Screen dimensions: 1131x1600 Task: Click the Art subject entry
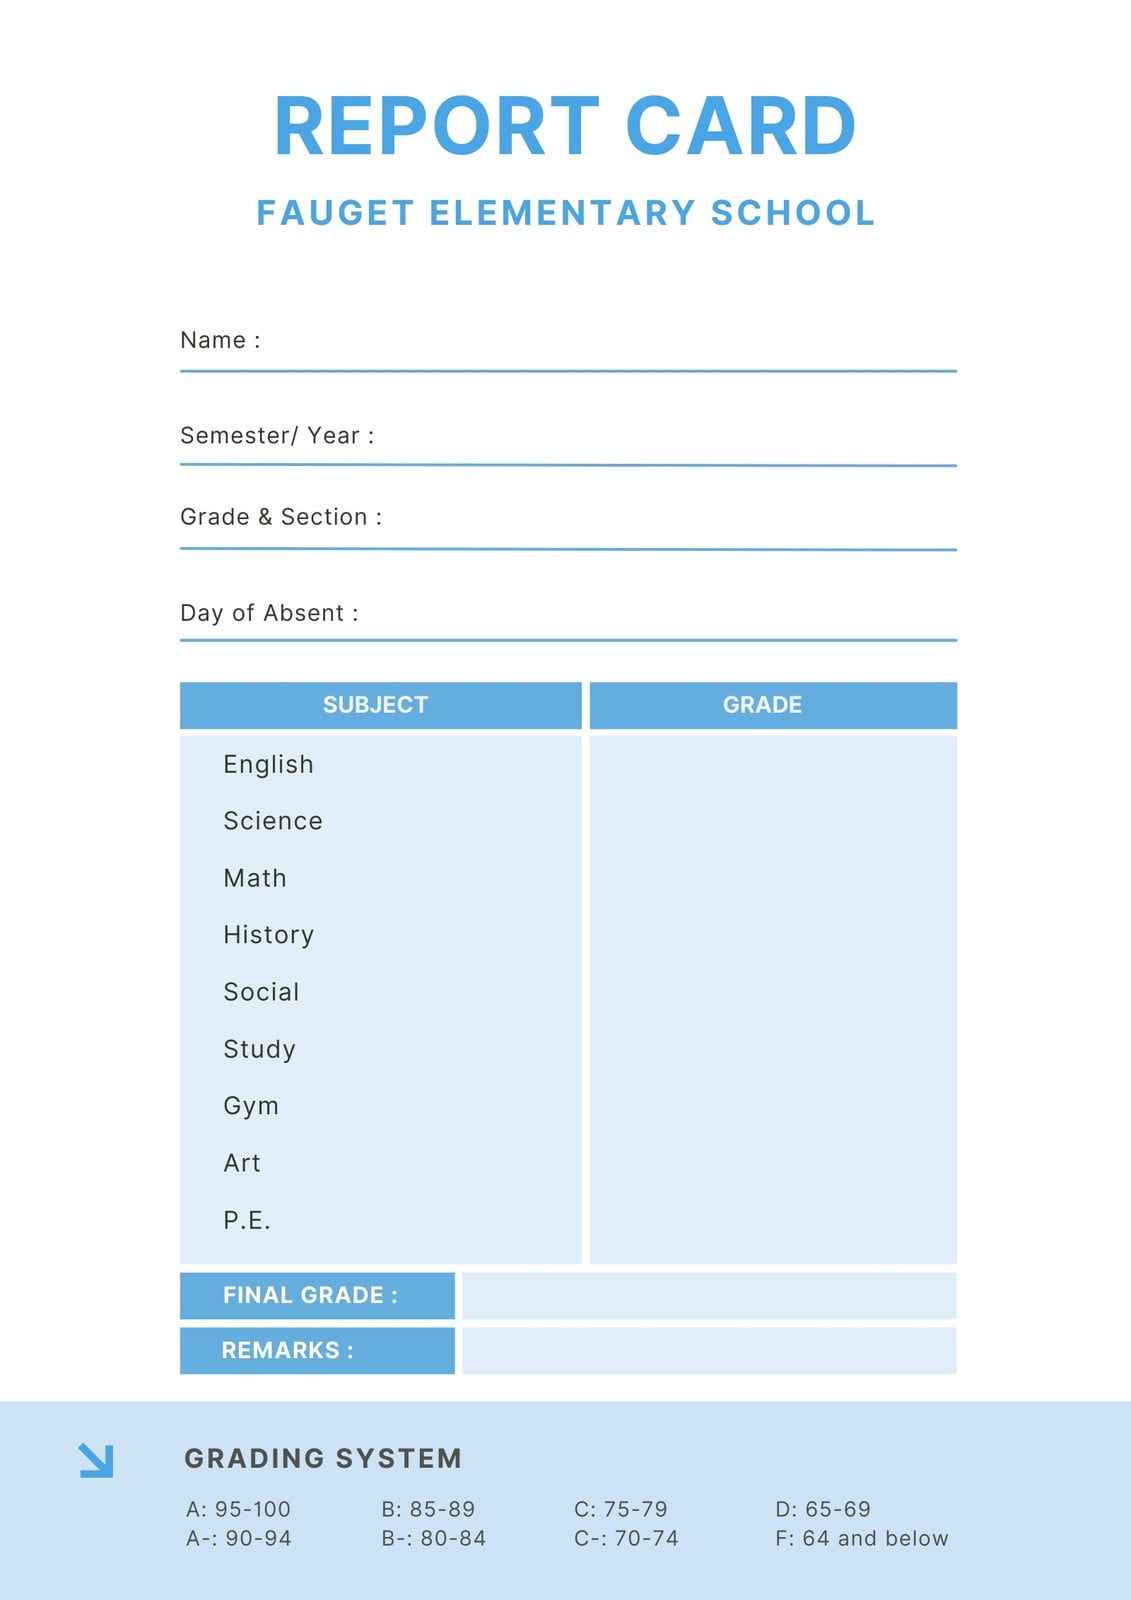click(242, 1163)
